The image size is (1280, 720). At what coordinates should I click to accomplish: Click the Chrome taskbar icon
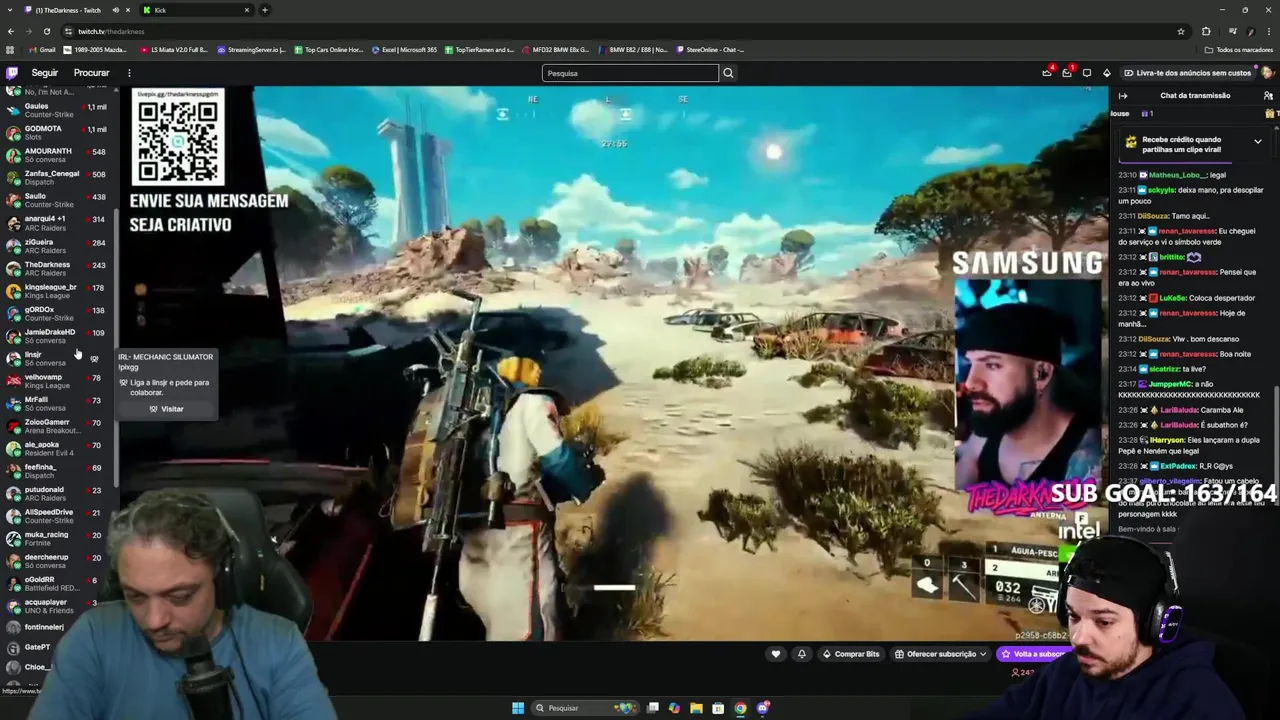(x=740, y=708)
